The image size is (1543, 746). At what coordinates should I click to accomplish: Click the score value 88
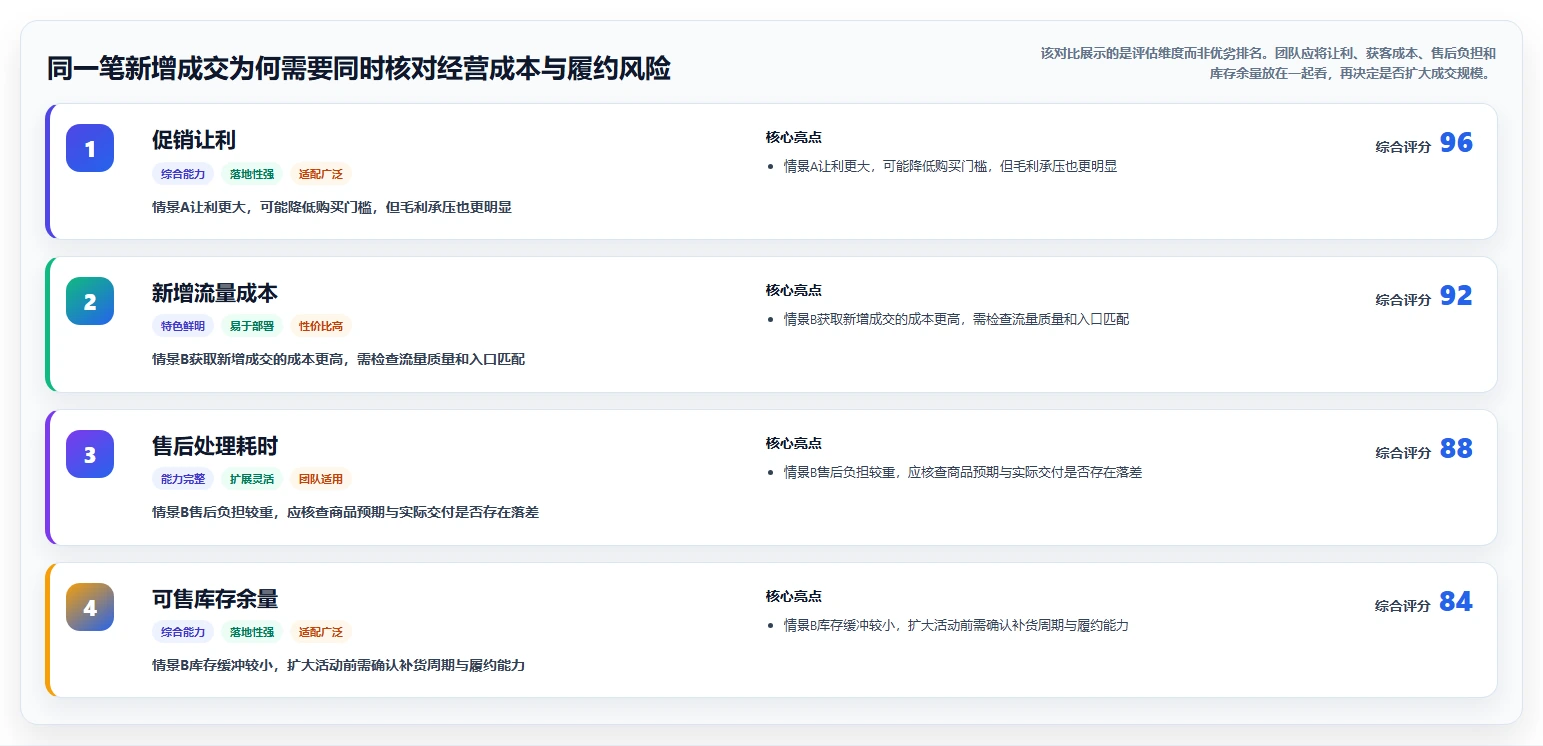(x=1456, y=449)
